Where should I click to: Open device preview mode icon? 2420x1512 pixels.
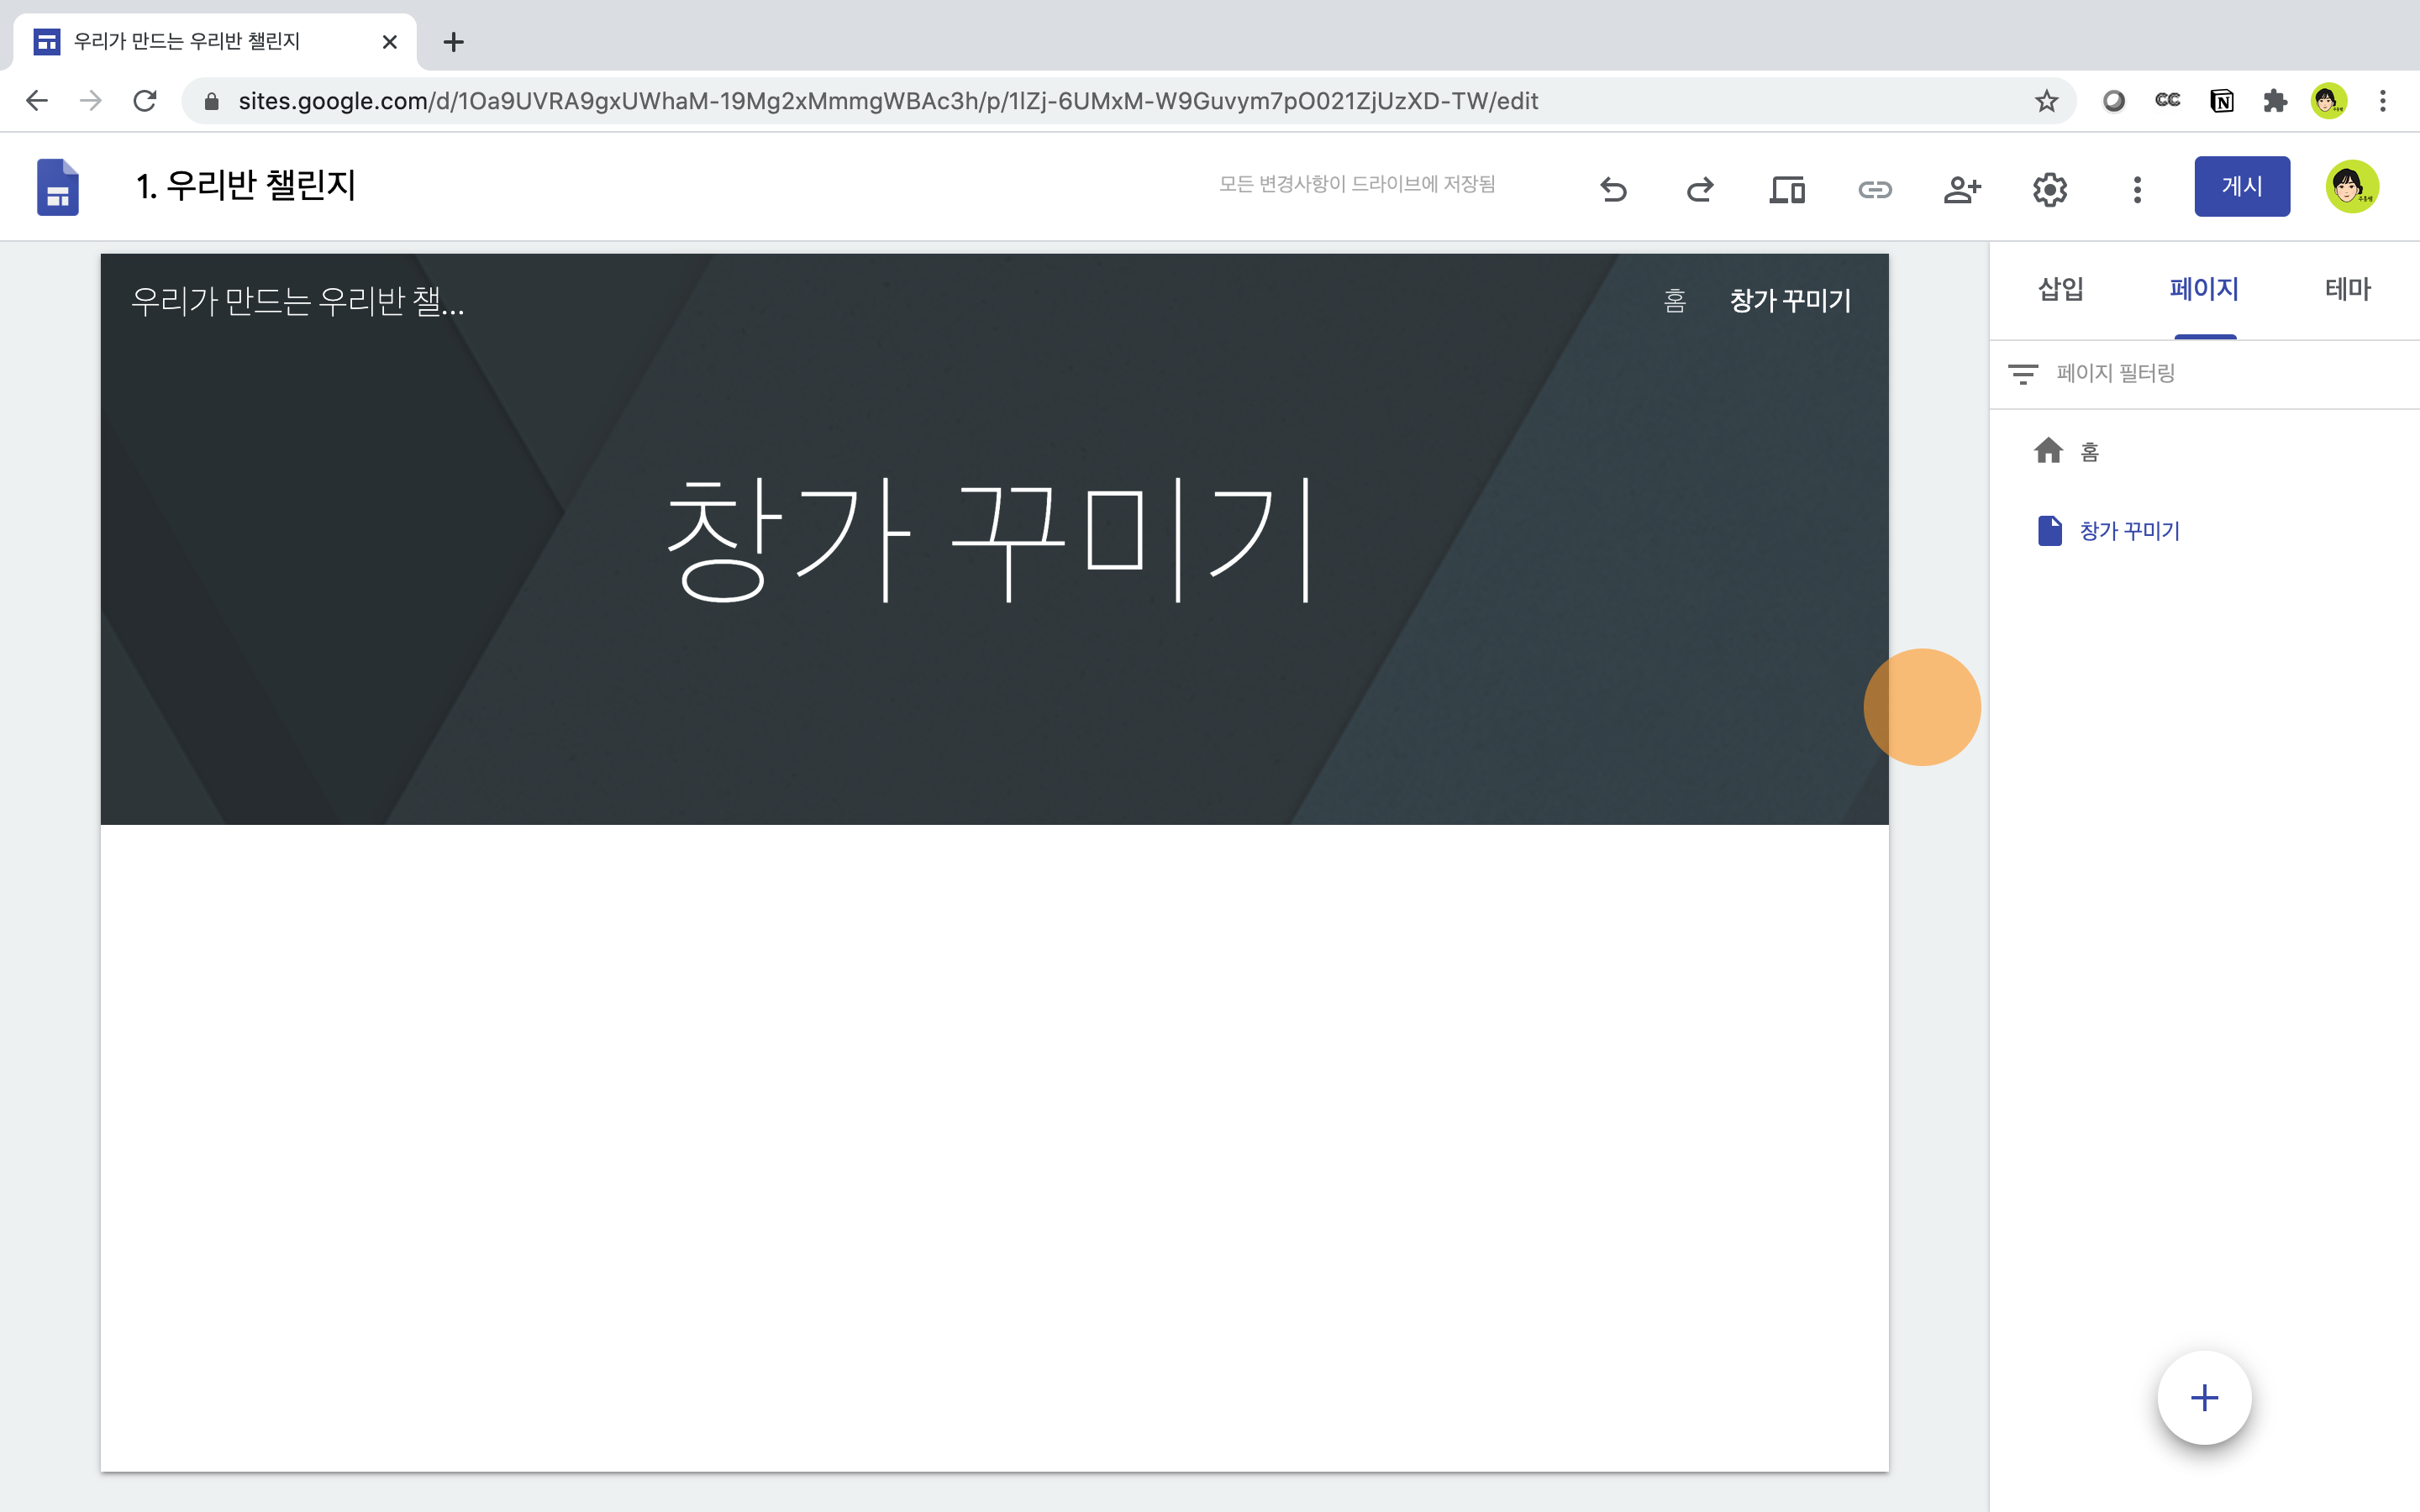(x=1787, y=188)
